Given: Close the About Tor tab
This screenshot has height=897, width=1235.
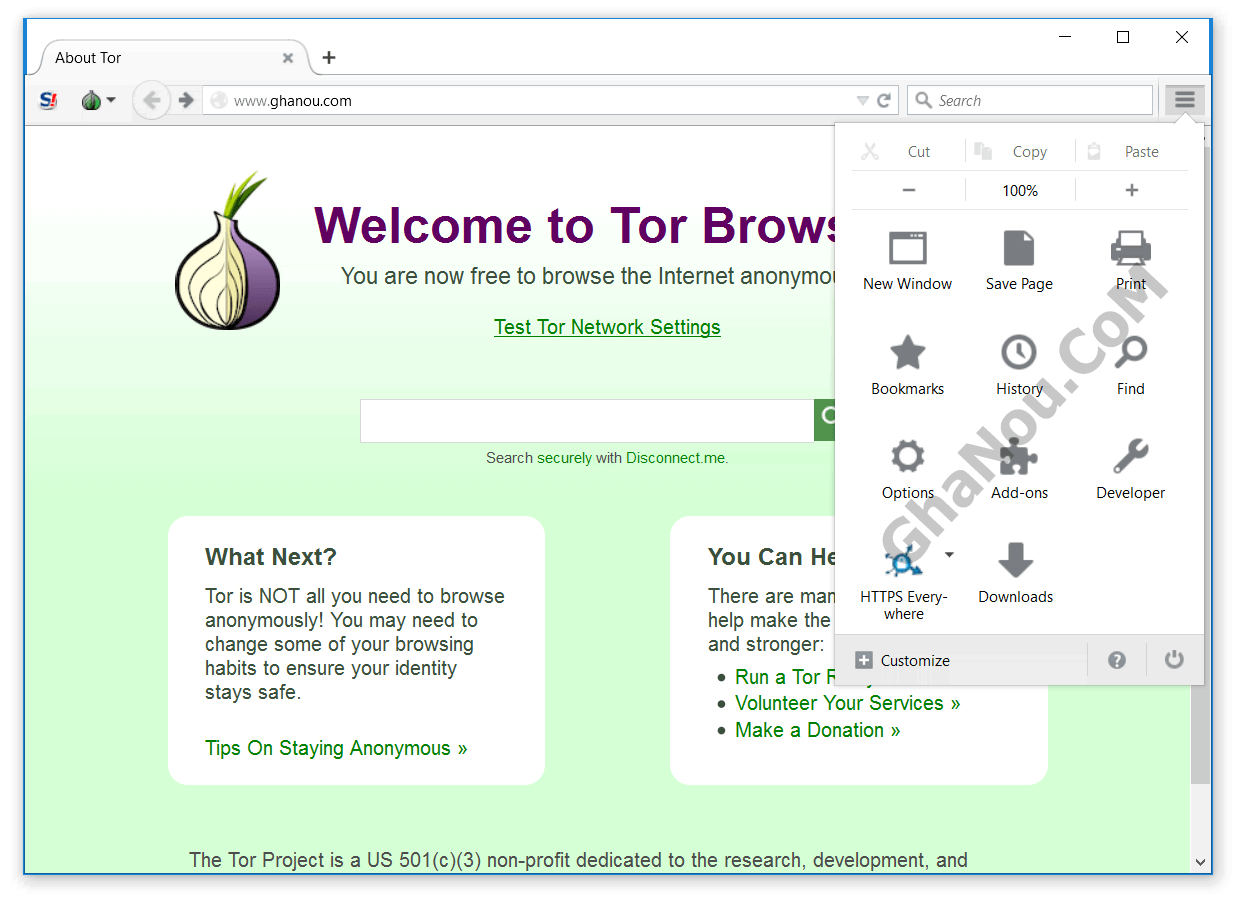Looking at the screenshot, I should pos(288,58).
